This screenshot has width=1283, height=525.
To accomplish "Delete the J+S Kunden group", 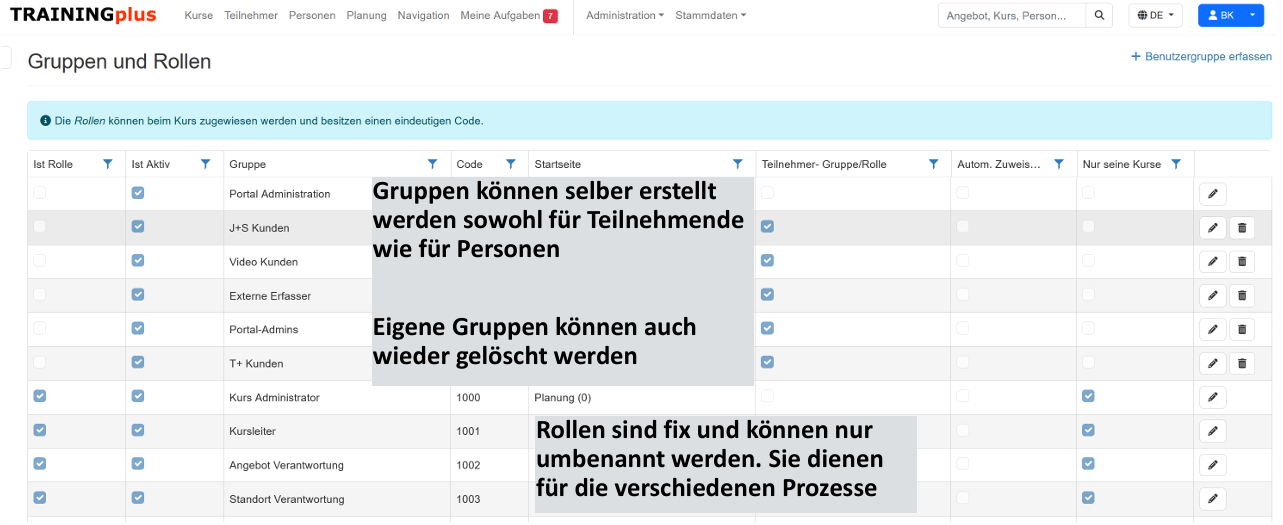I will [x=1242, y=228].
